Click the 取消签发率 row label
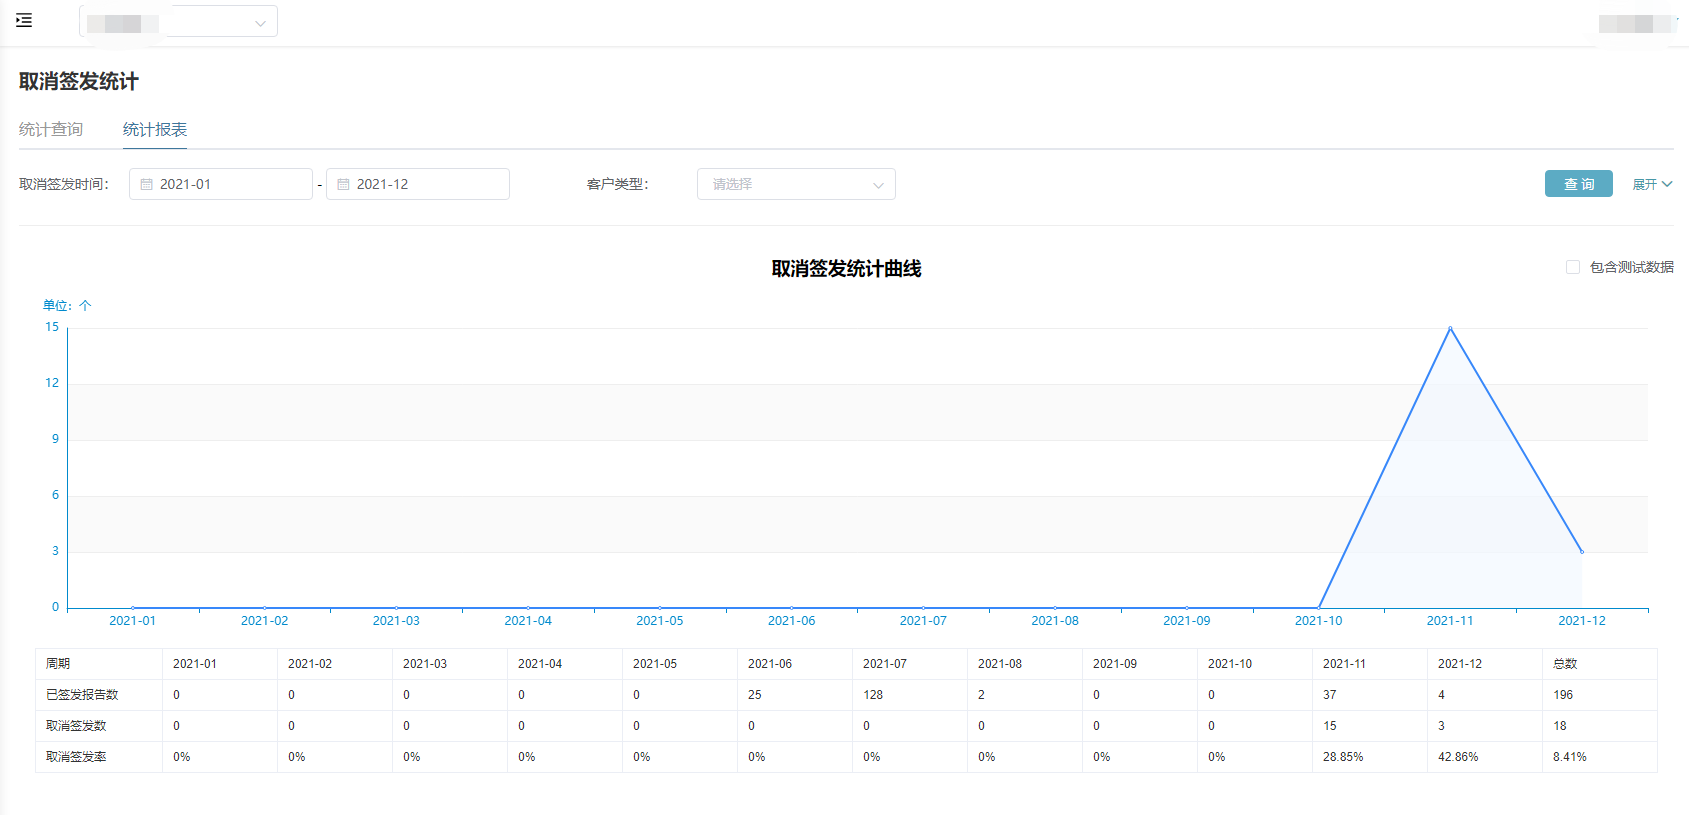The width and height of the screenshot is (1689, 815). (x=76, y=757)
